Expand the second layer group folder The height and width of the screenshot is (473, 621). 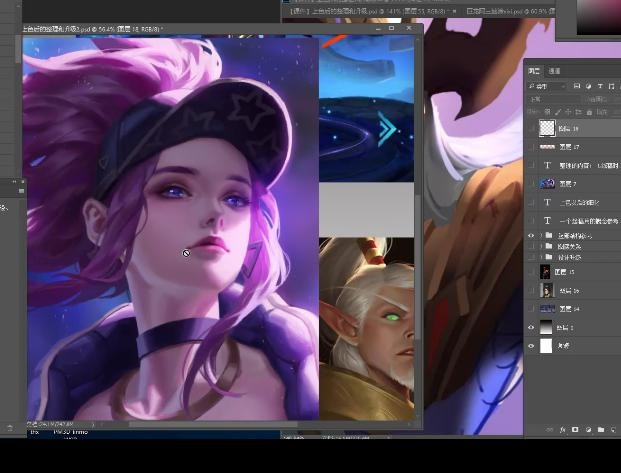(x=540, y=246)
